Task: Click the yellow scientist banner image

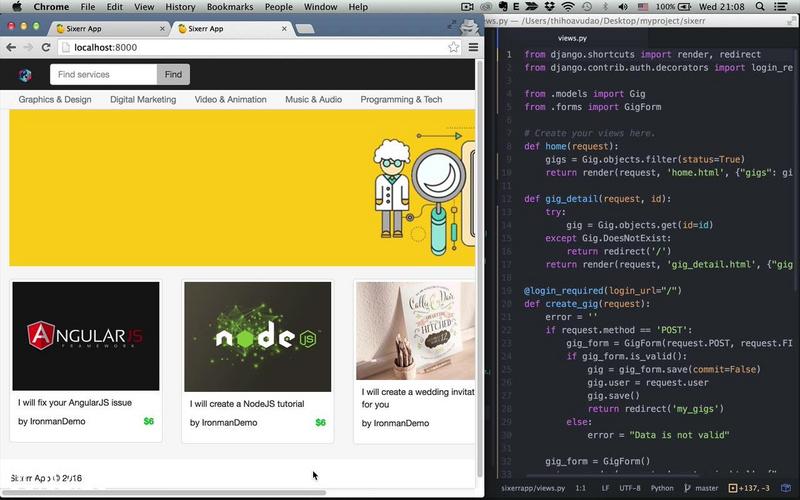Action: point(242,188)
